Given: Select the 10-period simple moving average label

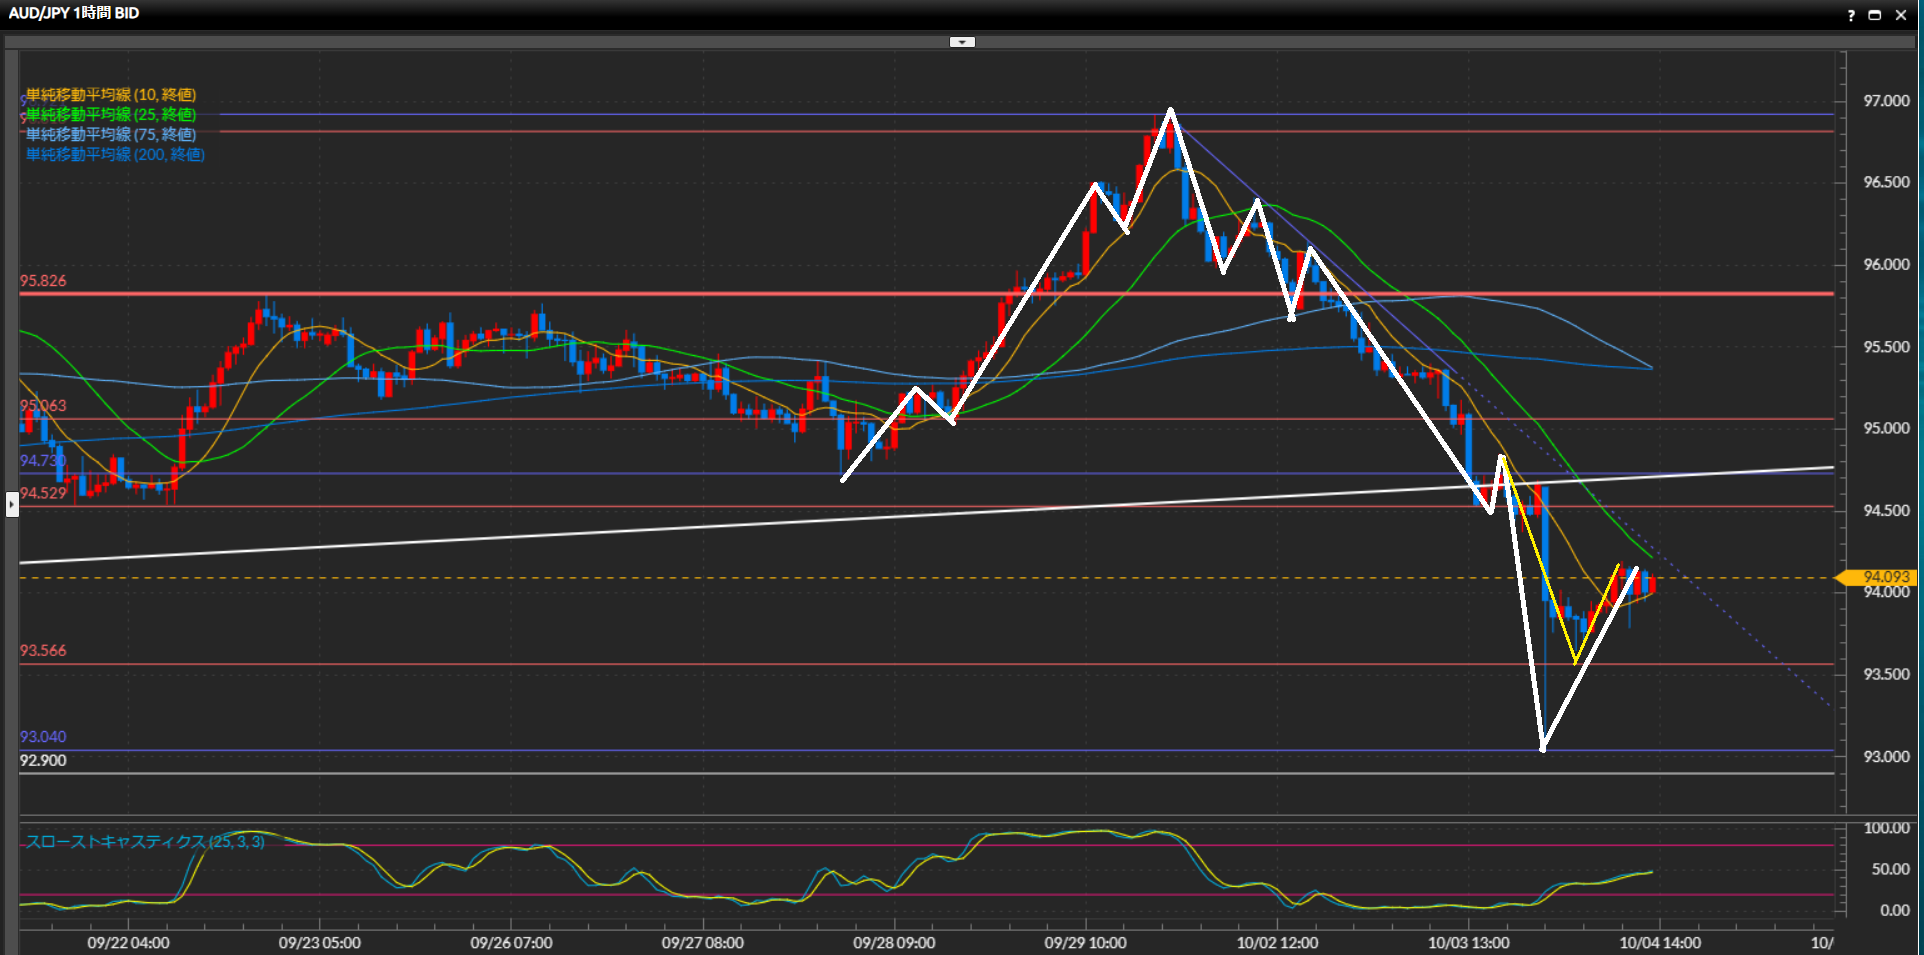Looking at the screenshot, I should (x=110, y=95).
